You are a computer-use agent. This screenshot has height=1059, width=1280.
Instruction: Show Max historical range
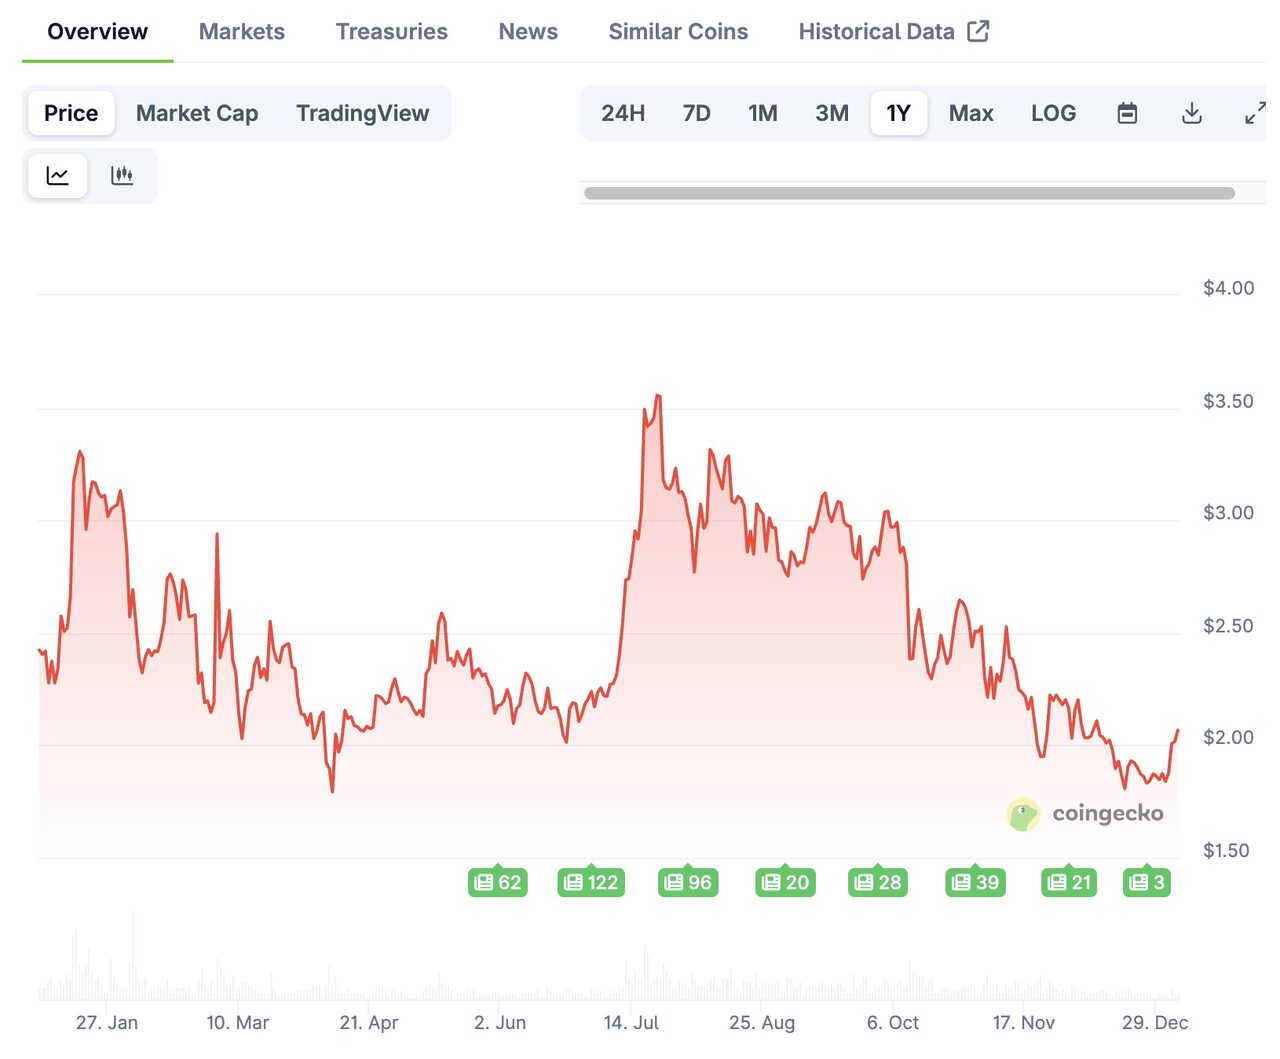pyautogui.click(x=970, y=113)
